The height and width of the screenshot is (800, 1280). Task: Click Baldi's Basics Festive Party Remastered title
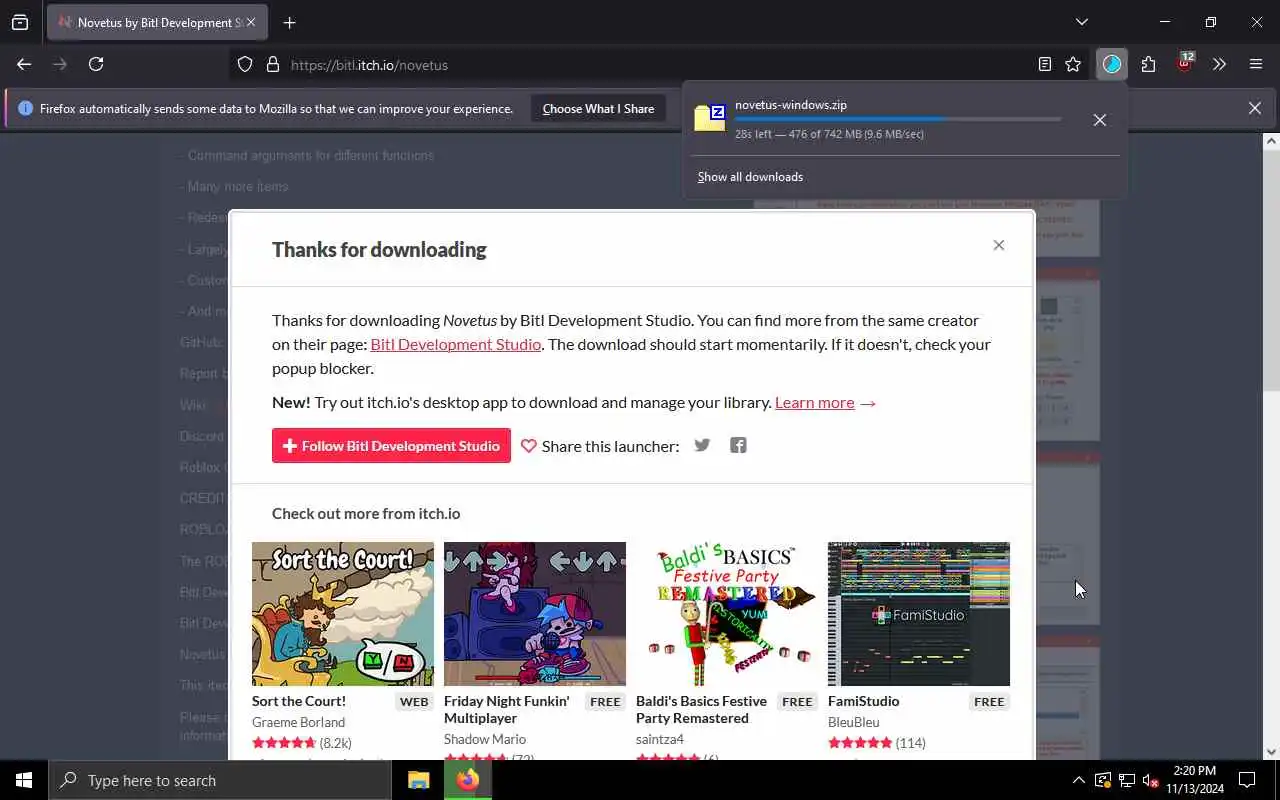click(701, 710)
